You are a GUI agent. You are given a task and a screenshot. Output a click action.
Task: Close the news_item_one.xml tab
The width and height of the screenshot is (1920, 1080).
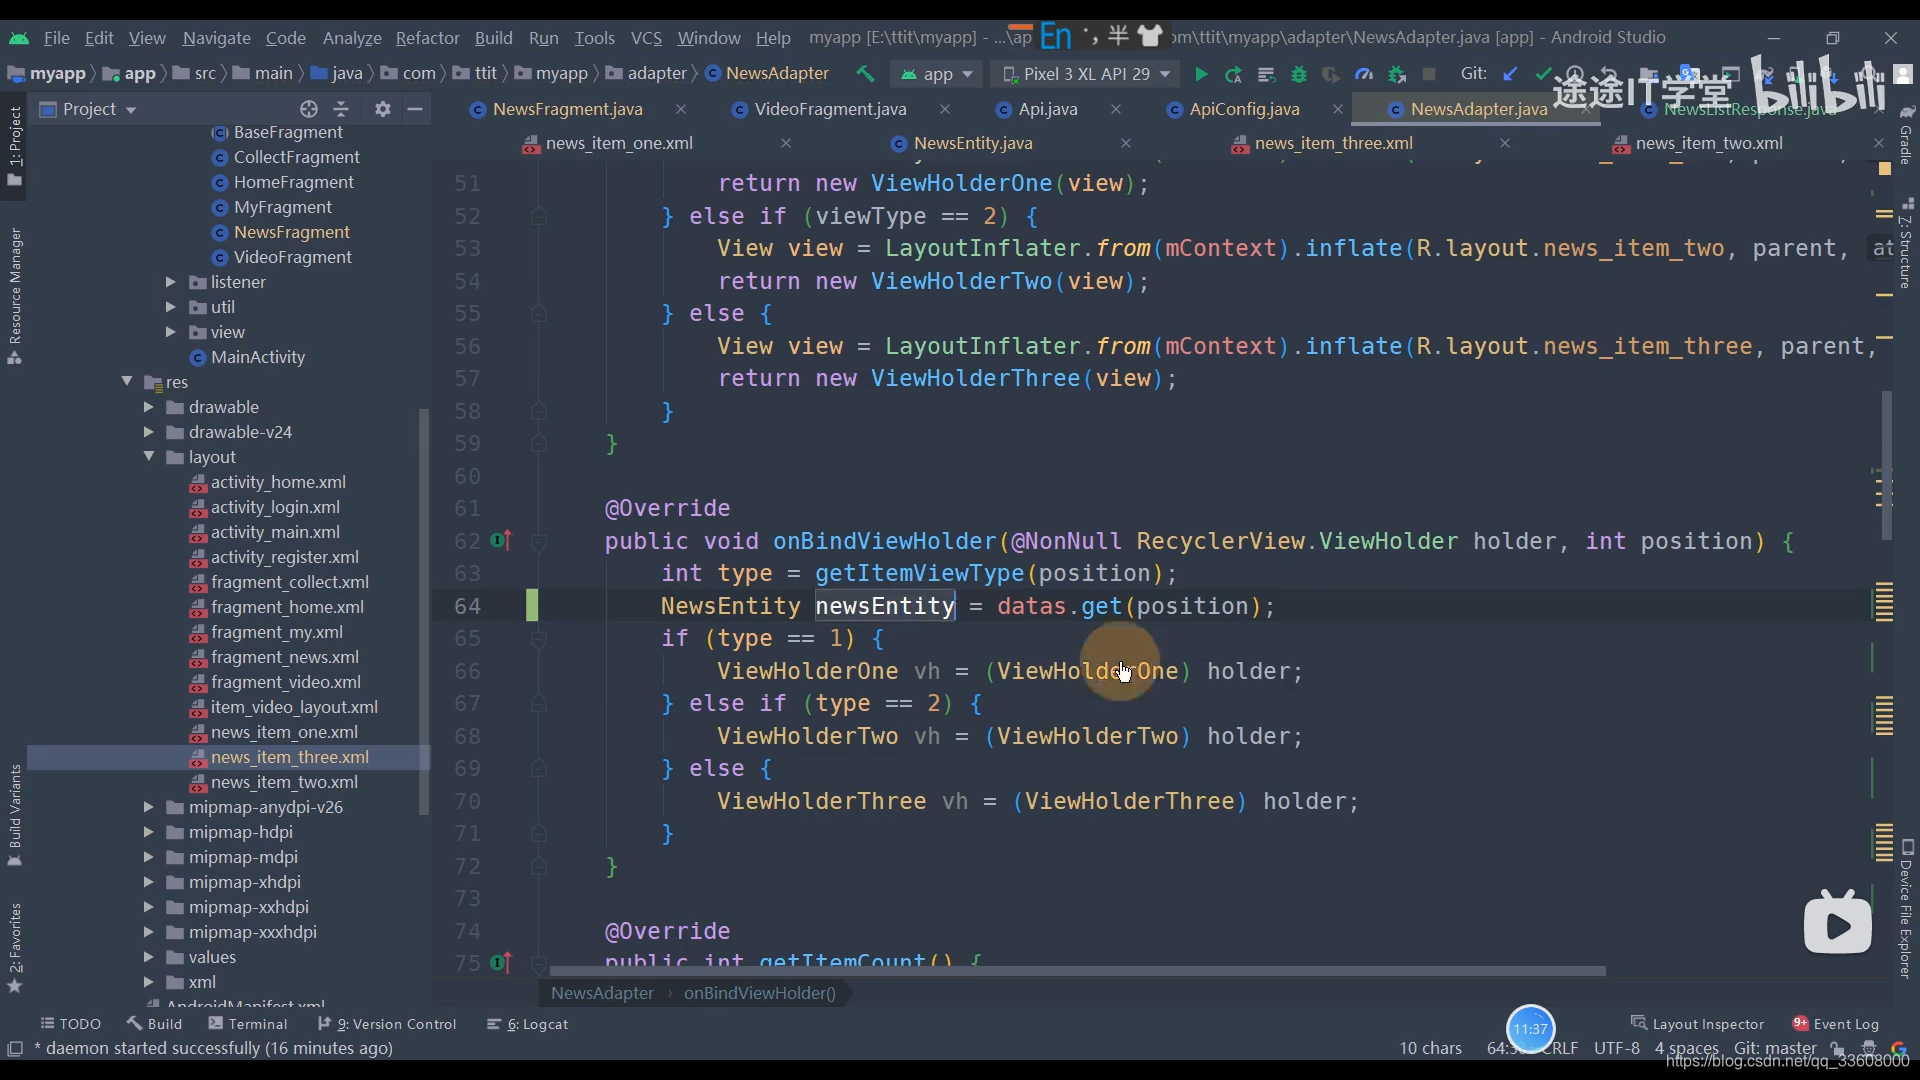[x=786, y=143]
